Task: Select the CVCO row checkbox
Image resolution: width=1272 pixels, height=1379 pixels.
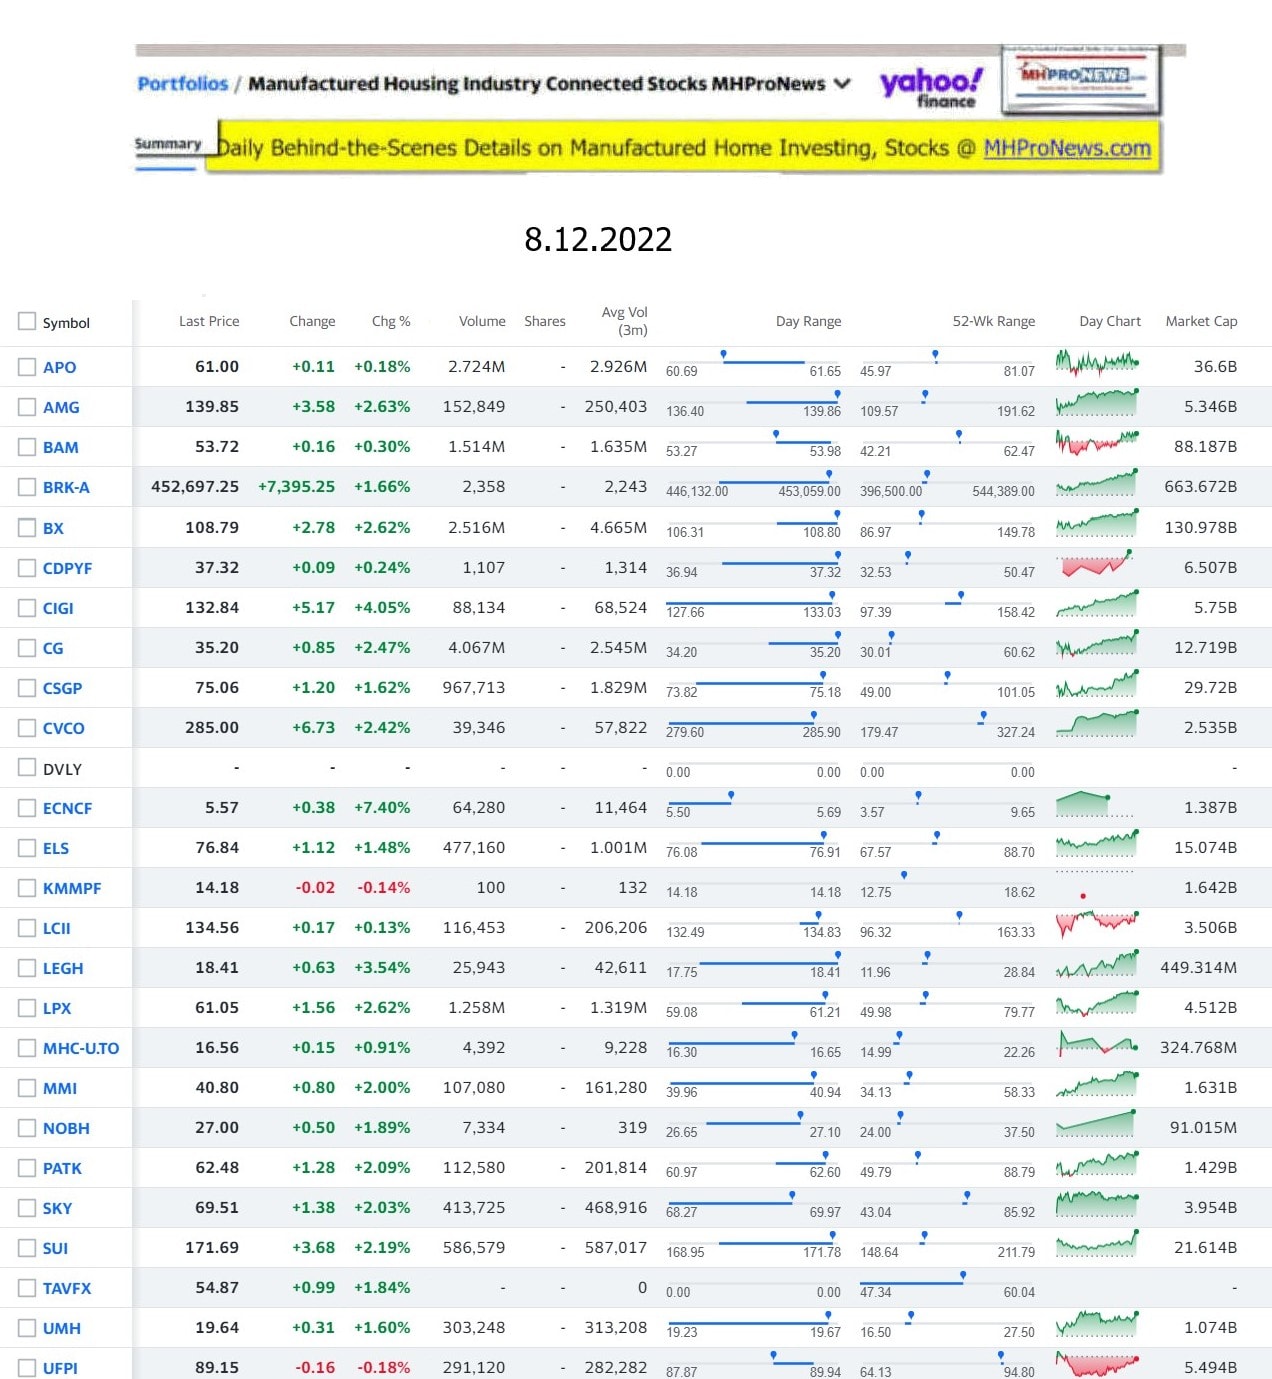Action: (27, 728)
